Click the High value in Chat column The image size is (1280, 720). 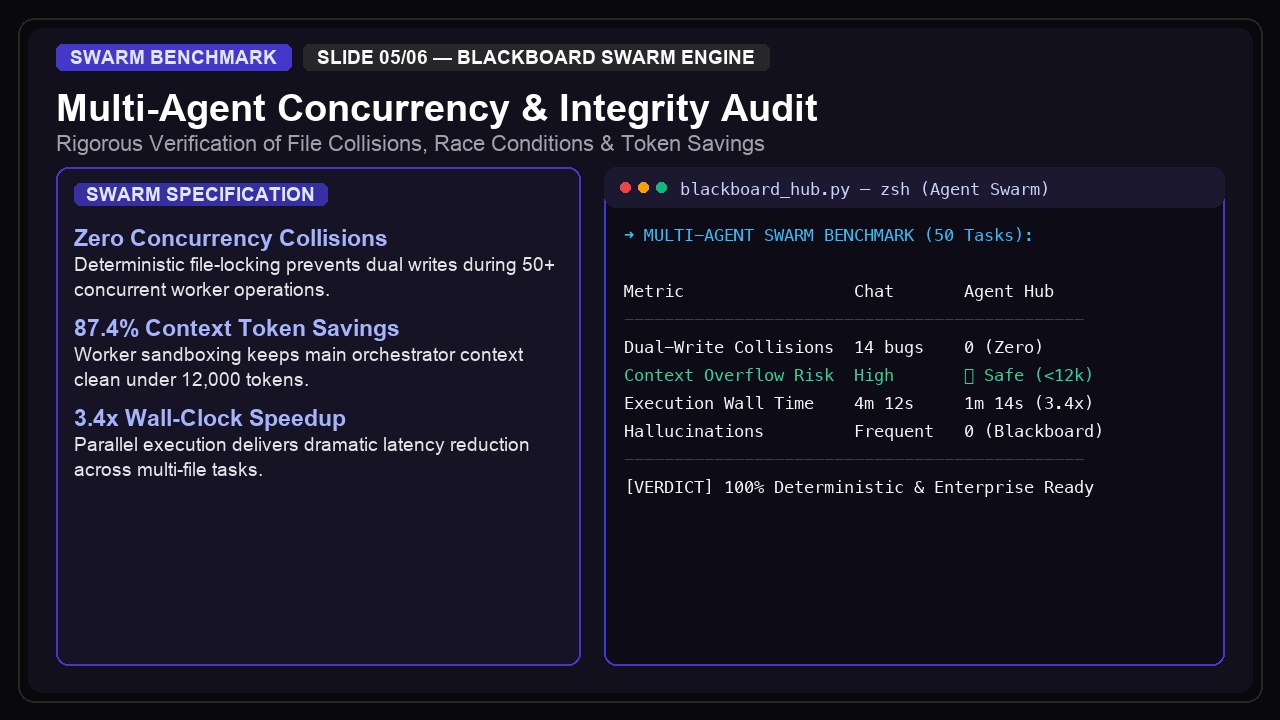click(x=874, y=375)
